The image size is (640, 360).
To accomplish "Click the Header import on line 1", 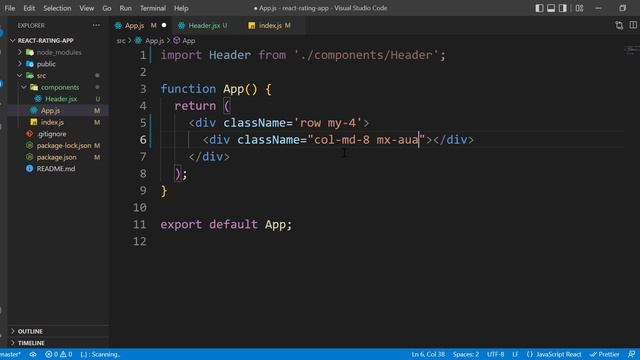I will pyautogui.click(x=230, y=55).
